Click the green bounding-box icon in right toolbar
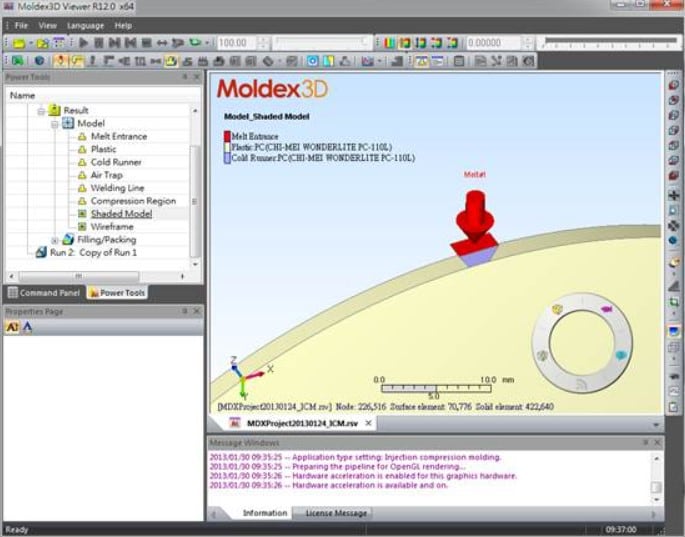 point(674,301)
